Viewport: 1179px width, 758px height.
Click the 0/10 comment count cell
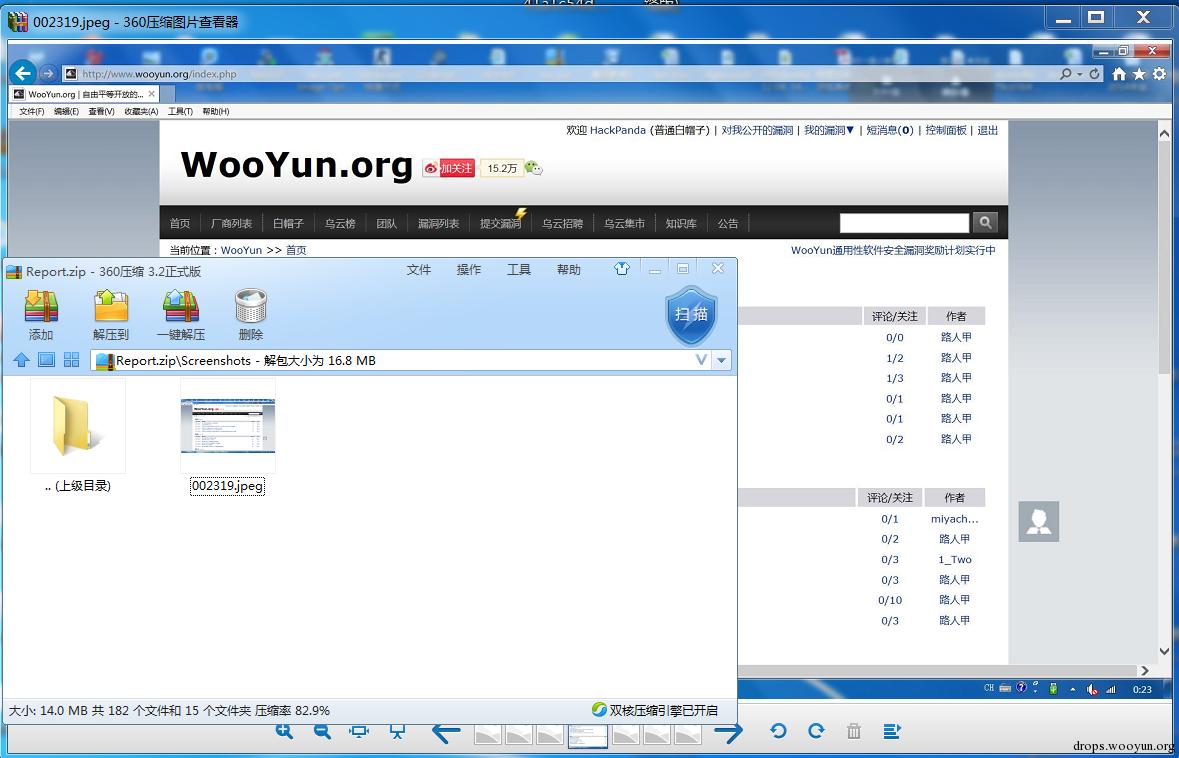[890, 600]
